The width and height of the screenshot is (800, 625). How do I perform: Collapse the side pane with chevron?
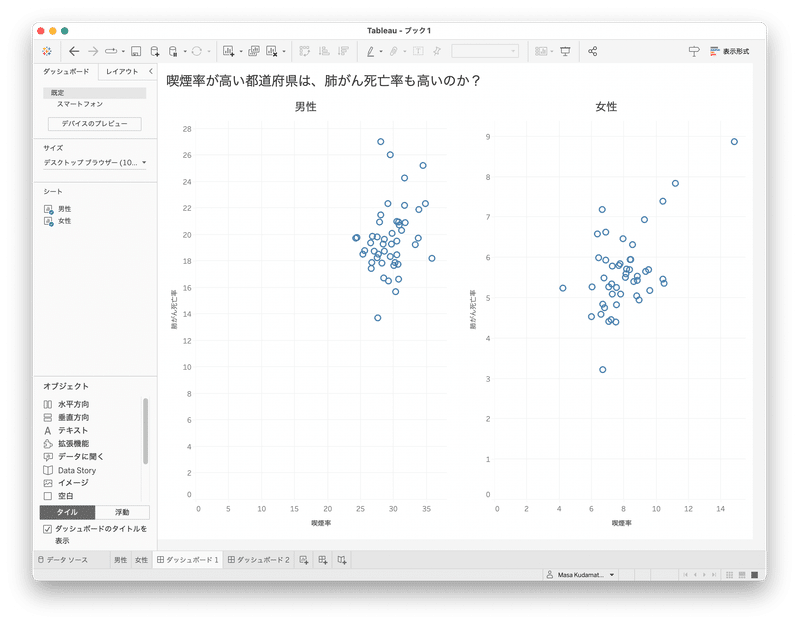click(x=151, y=71)
